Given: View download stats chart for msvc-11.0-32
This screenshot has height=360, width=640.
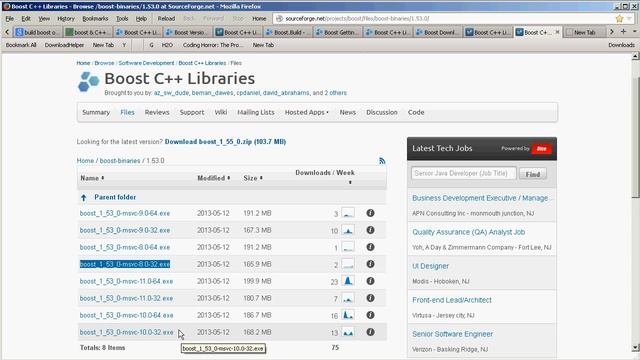Looking at the screenshot, I should click(348, 298).
